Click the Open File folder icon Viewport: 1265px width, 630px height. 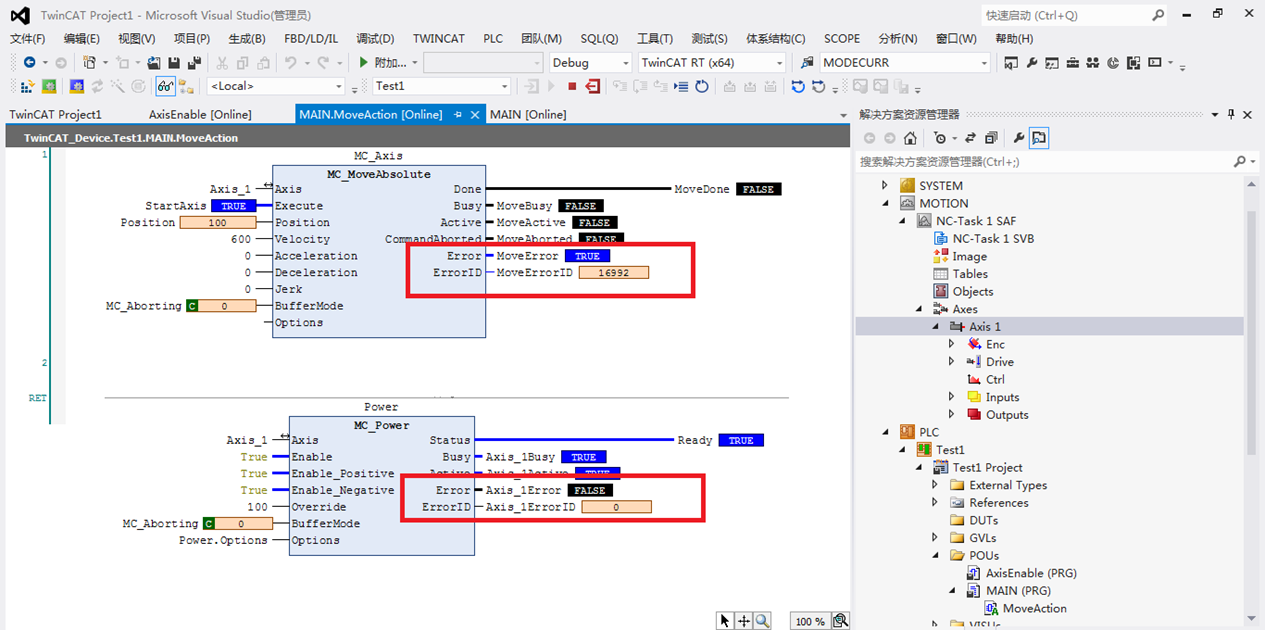pos(153,62)
